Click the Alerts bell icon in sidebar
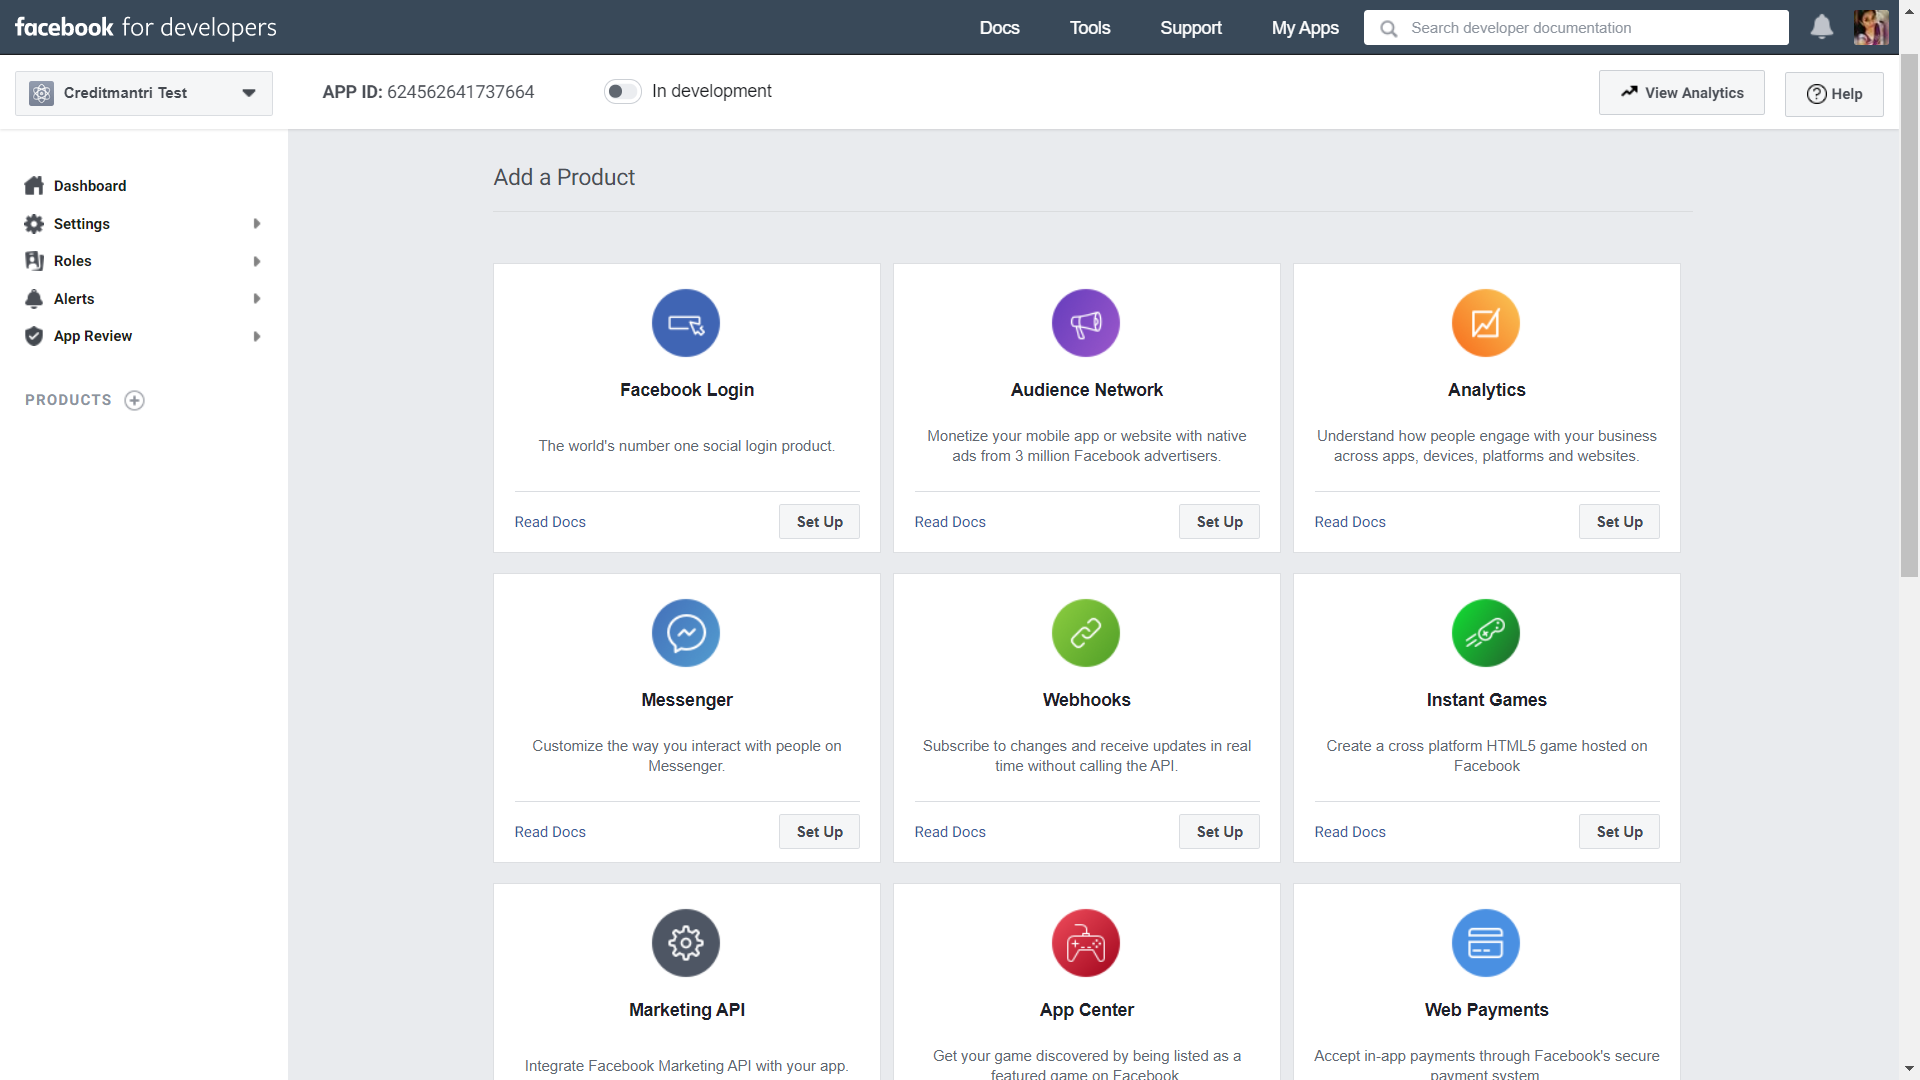Image resolution: width=1920 pixels, height=1080 pixels. tap(34, 299)
